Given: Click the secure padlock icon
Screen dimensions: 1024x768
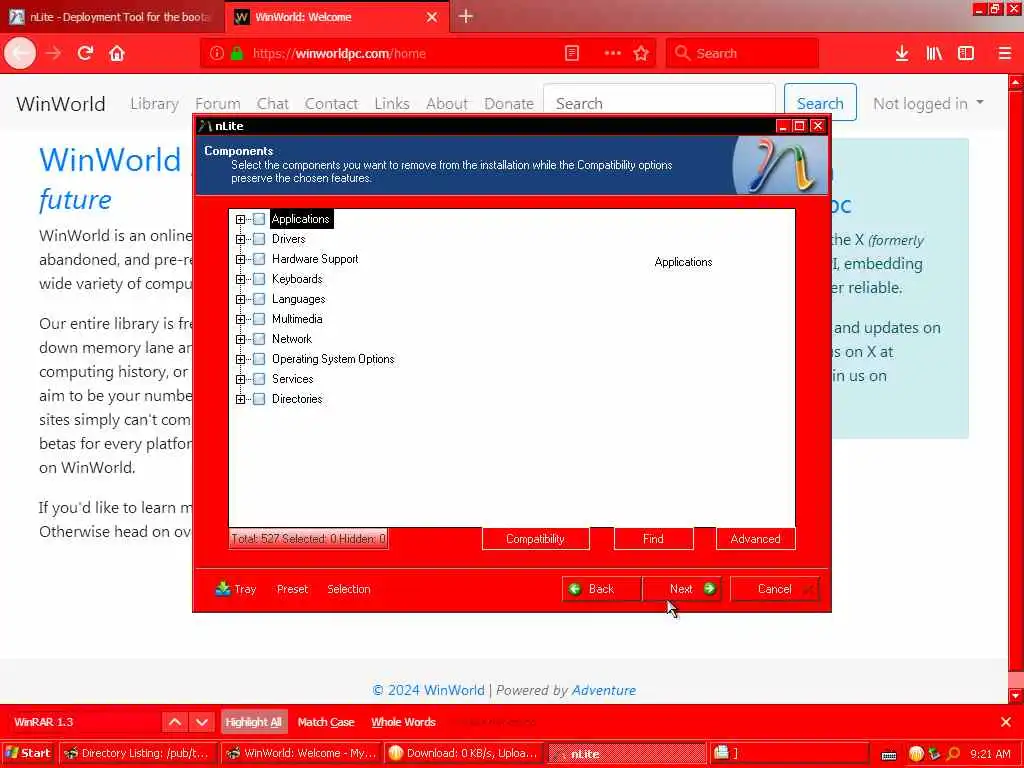Looking at the screenshot, I should [237, 54].
